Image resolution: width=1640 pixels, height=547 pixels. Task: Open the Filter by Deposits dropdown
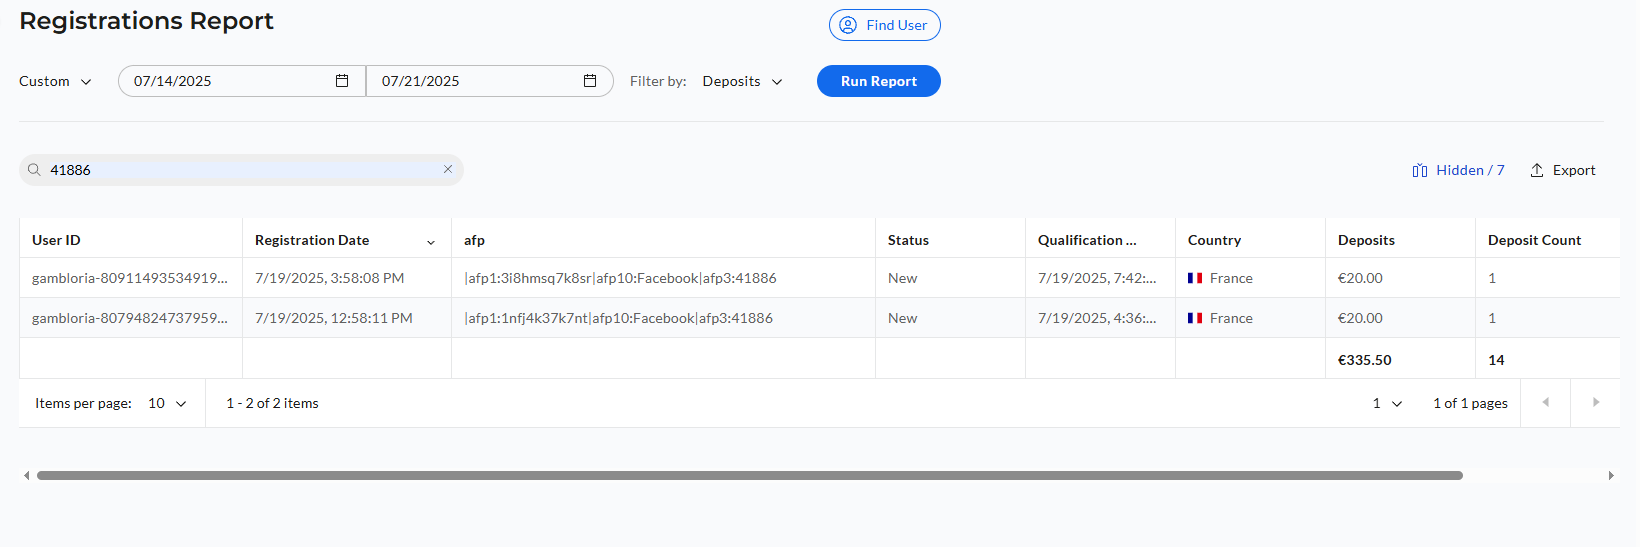742,81
